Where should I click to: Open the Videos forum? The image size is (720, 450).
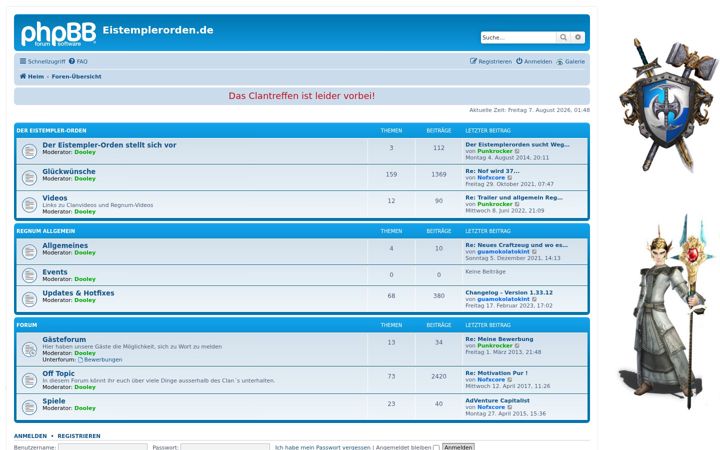pos(55,198)
